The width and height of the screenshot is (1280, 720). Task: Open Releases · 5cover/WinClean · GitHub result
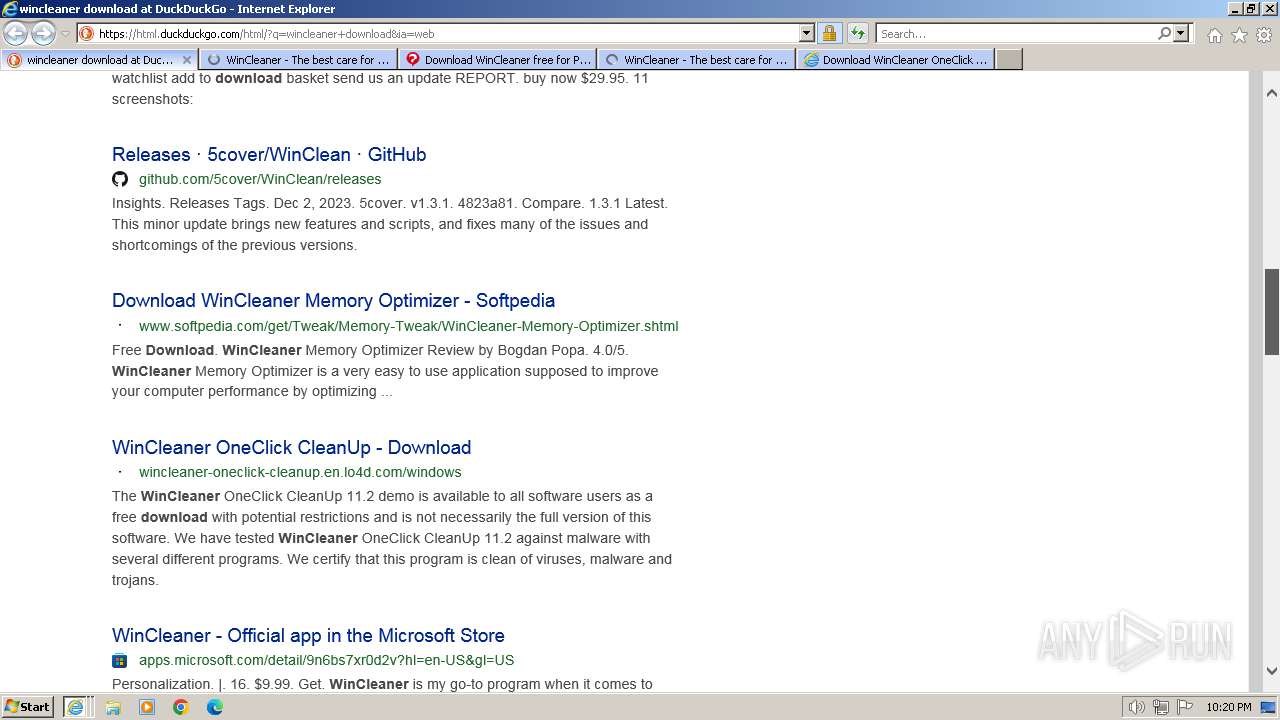[269, 154]
